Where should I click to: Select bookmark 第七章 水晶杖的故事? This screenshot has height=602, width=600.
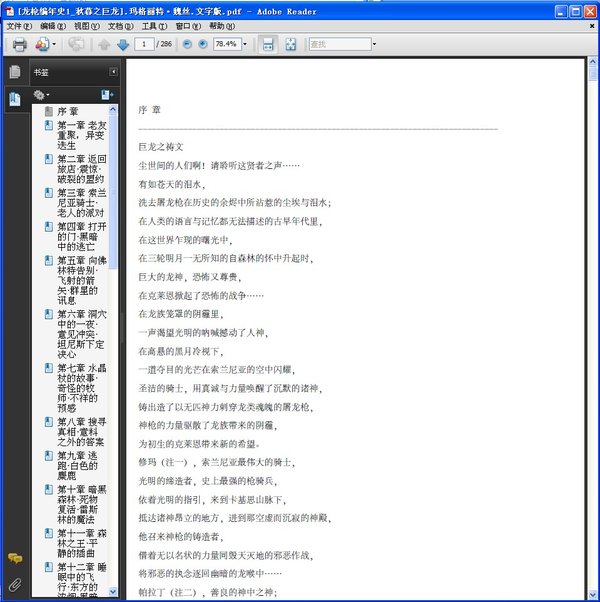click(82, 388)
